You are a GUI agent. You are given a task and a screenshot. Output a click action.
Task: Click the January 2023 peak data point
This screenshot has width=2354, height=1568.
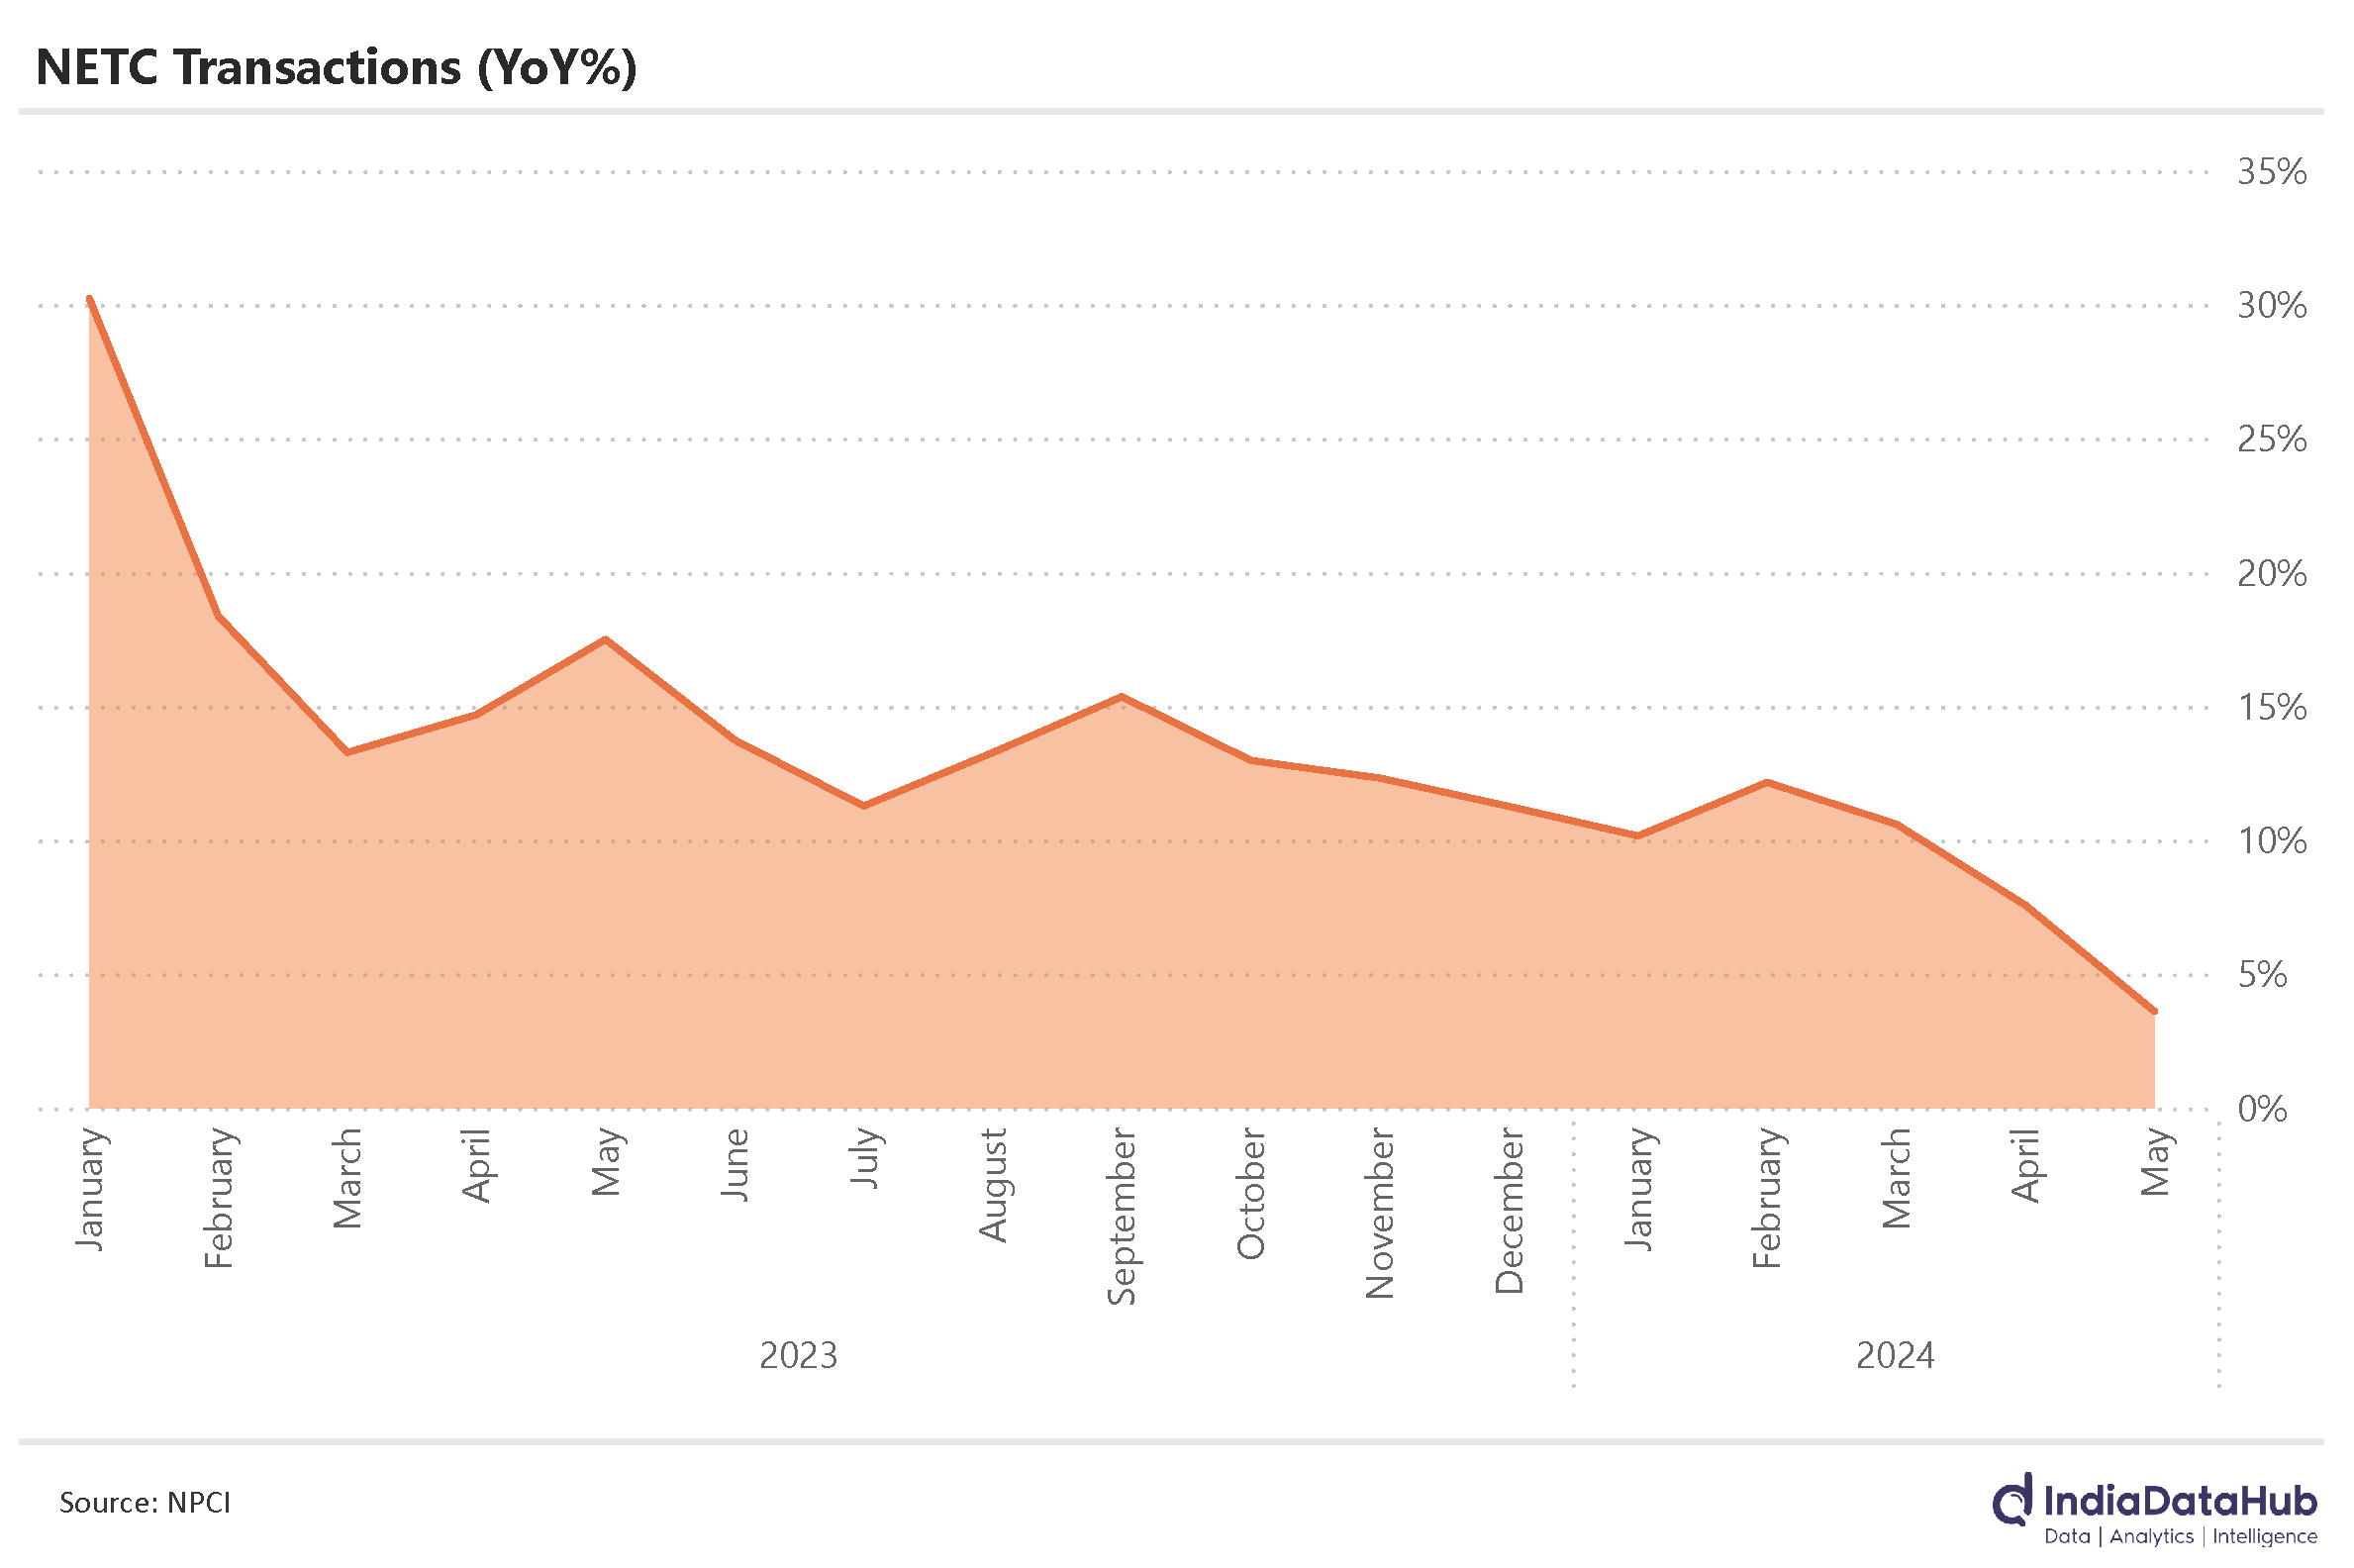coord(90,299)
